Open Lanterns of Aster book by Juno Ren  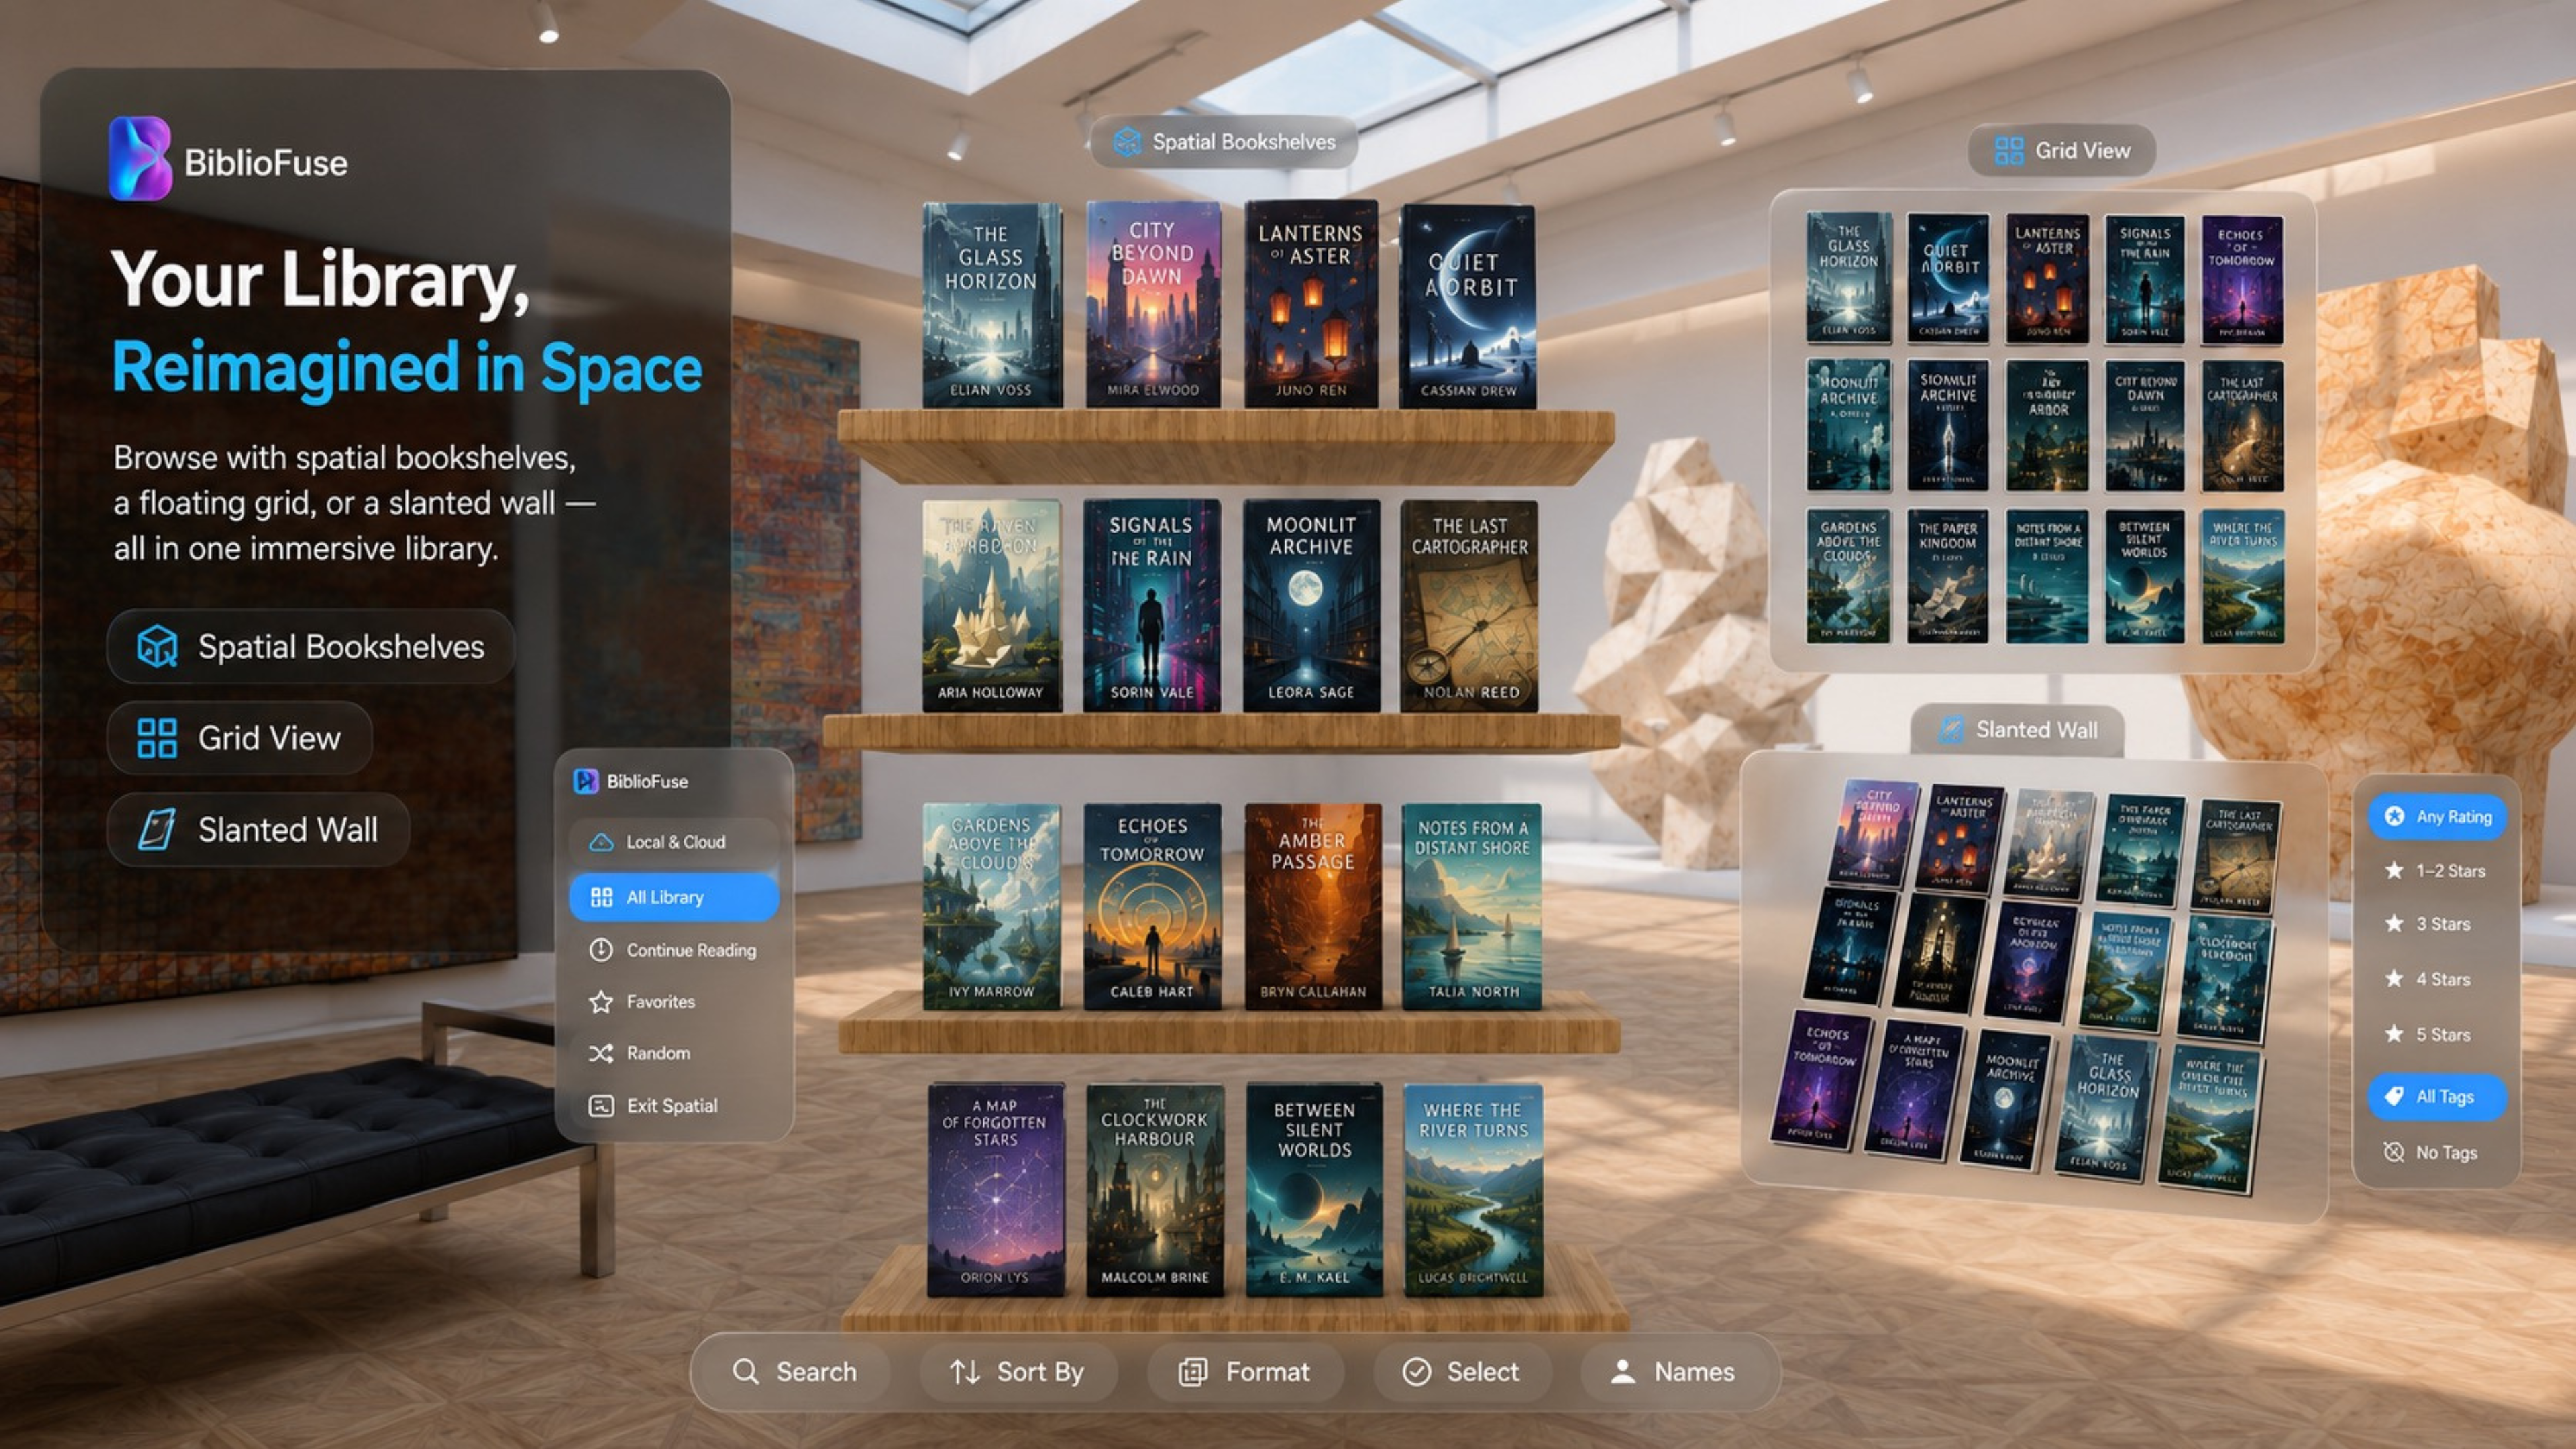(x=1311, y=304)
